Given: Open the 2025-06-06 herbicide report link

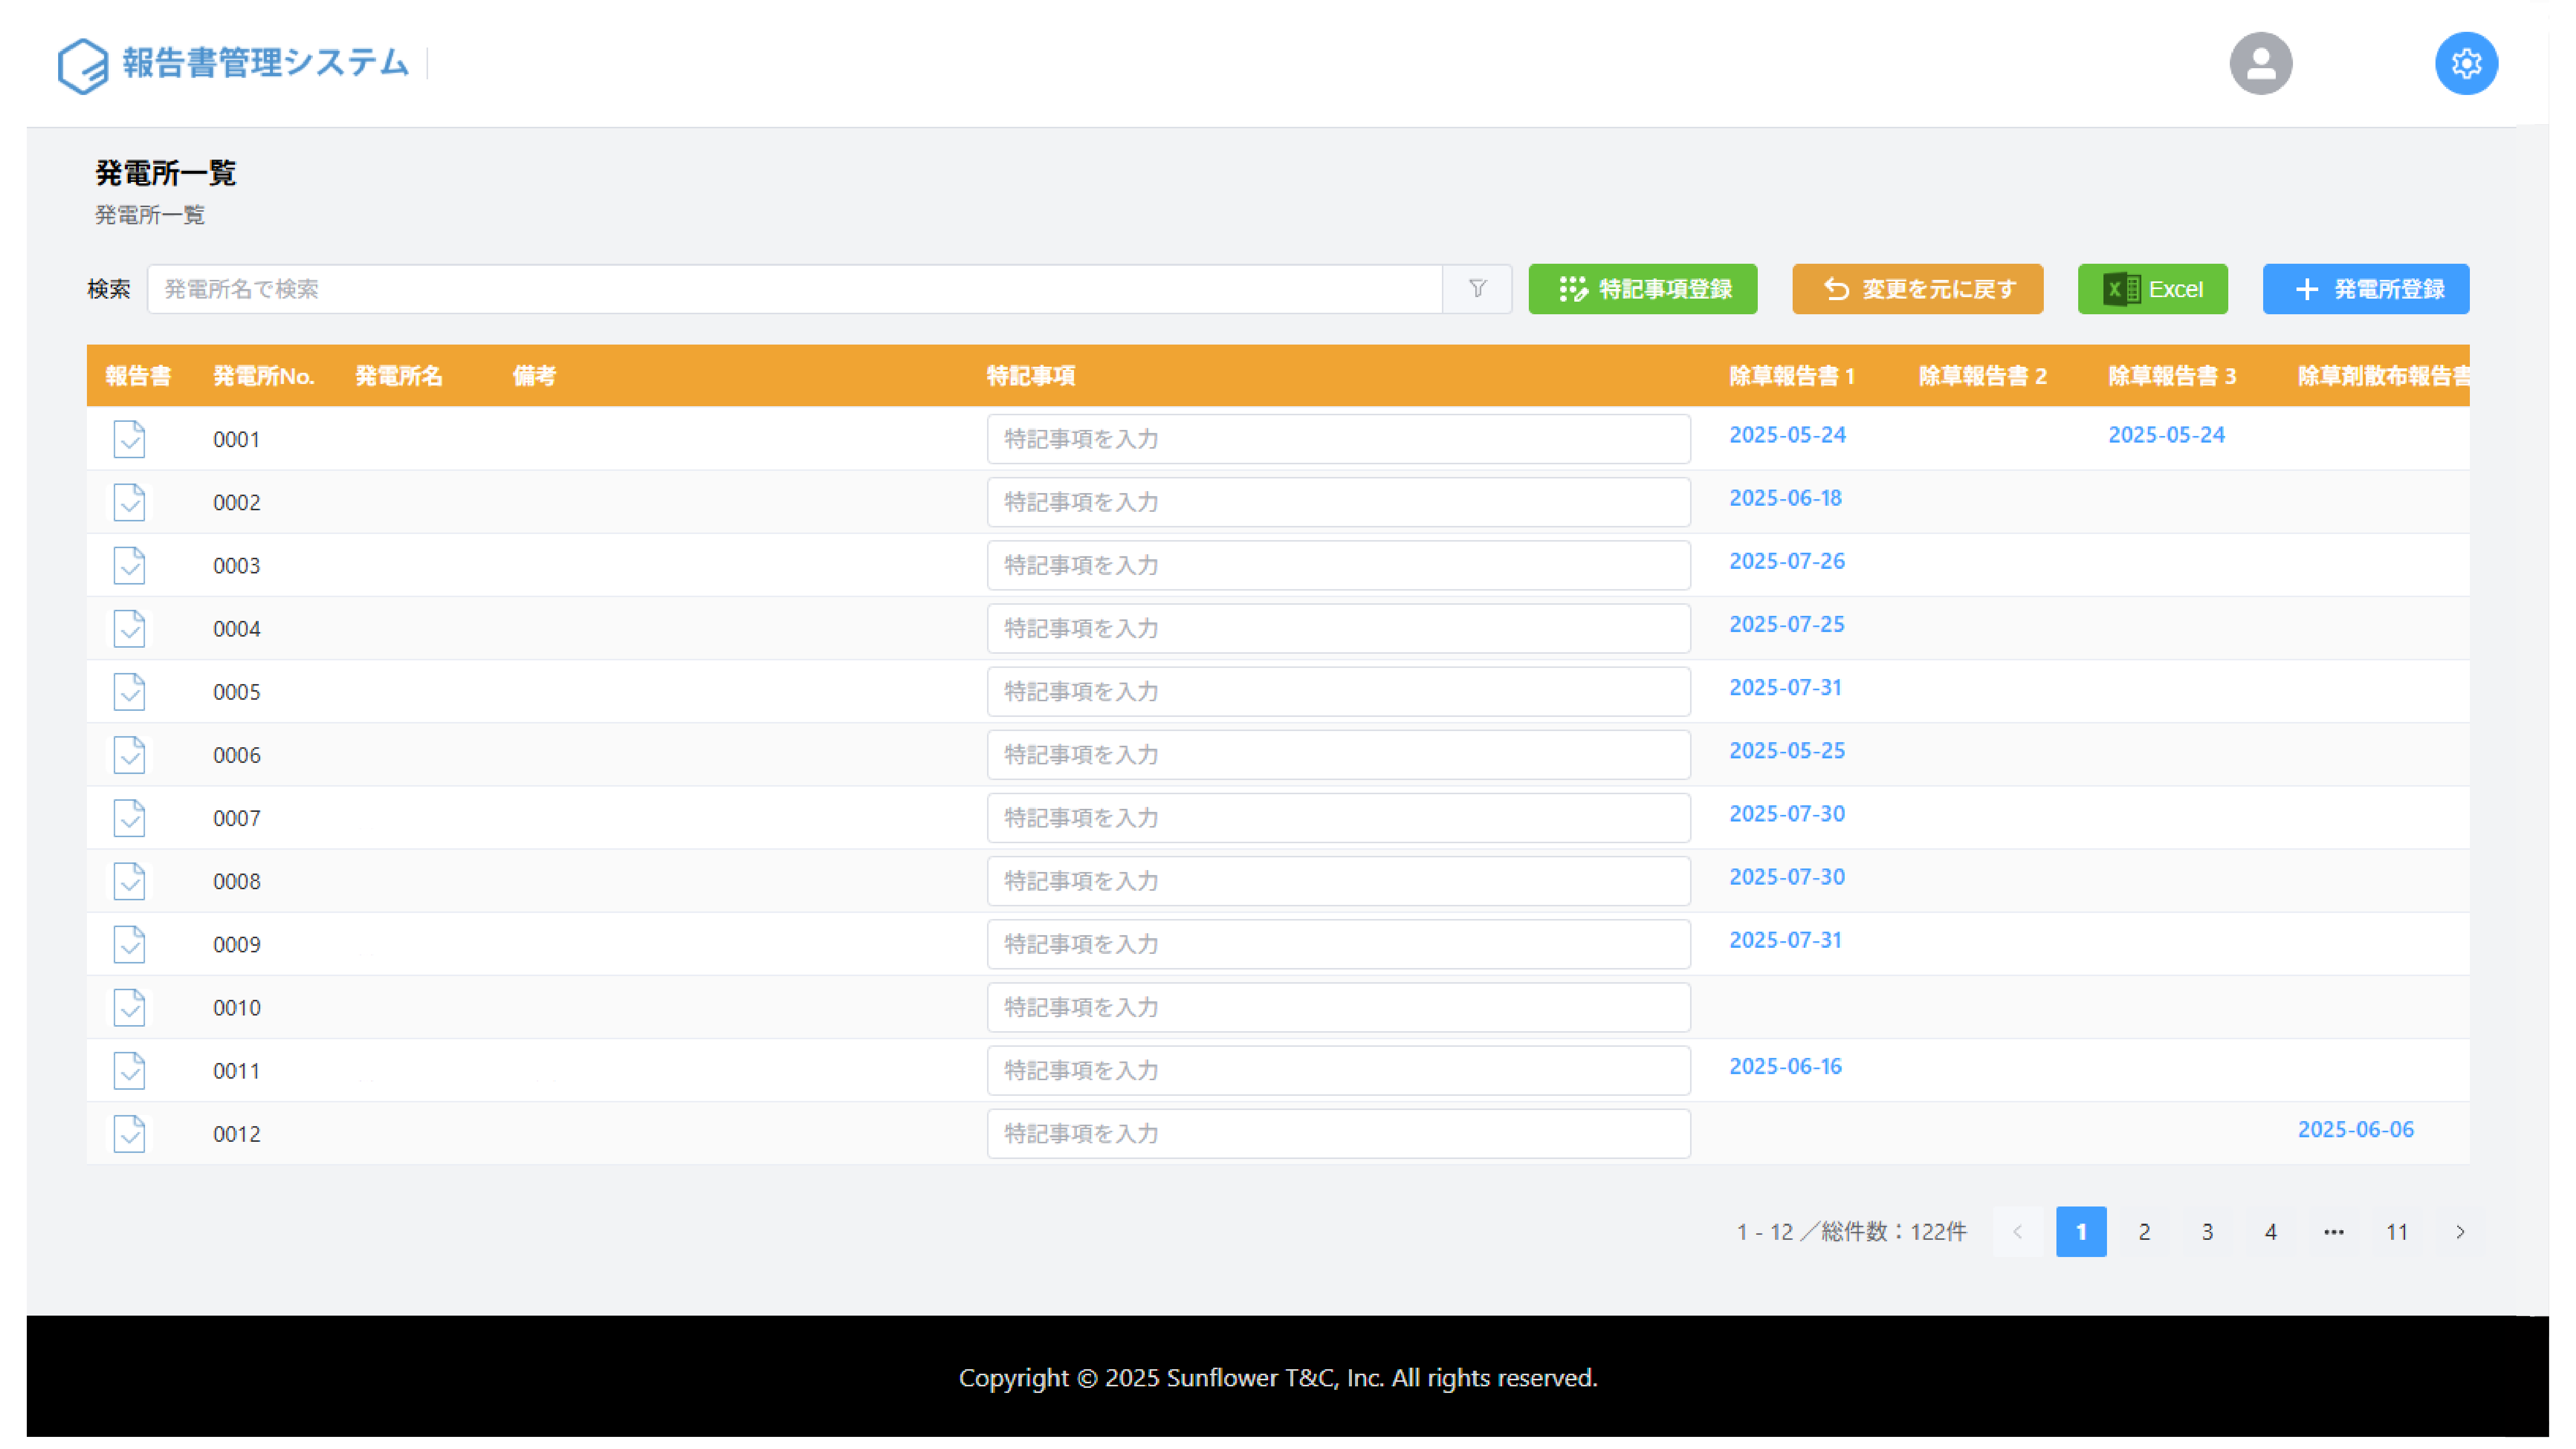Looking at the screenshot, I should (2355, 1130).
